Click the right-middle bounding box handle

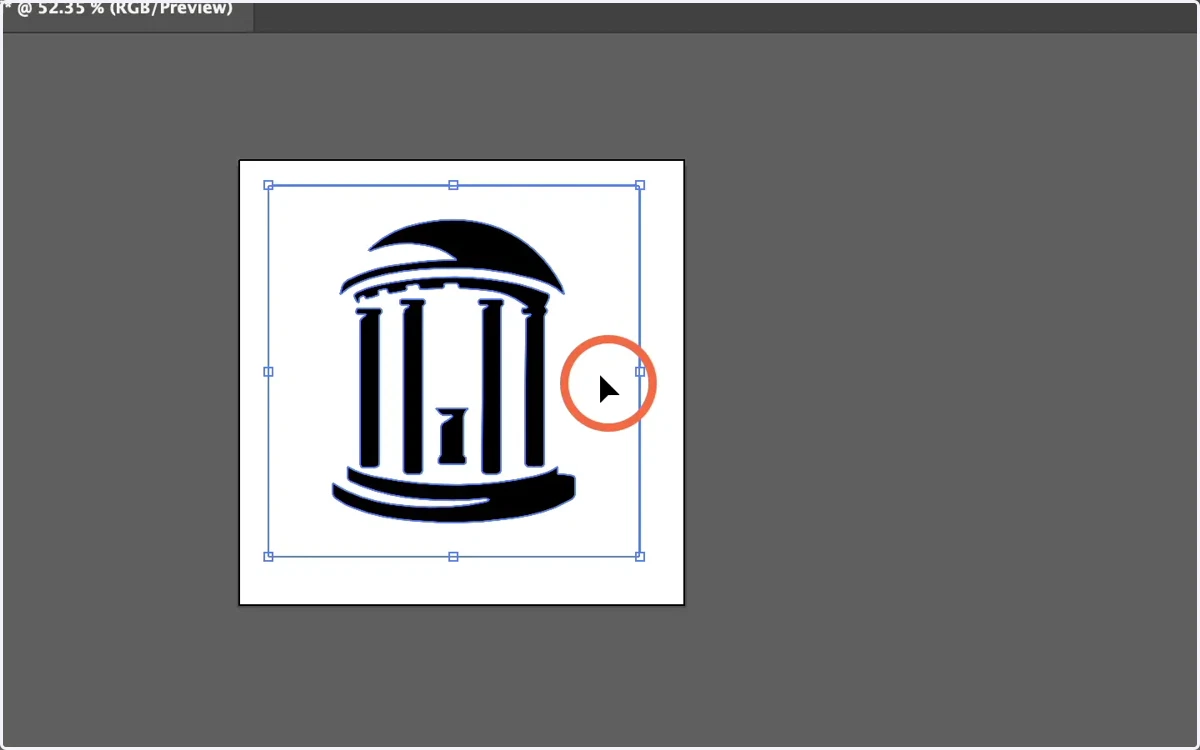tap(640, 371)
